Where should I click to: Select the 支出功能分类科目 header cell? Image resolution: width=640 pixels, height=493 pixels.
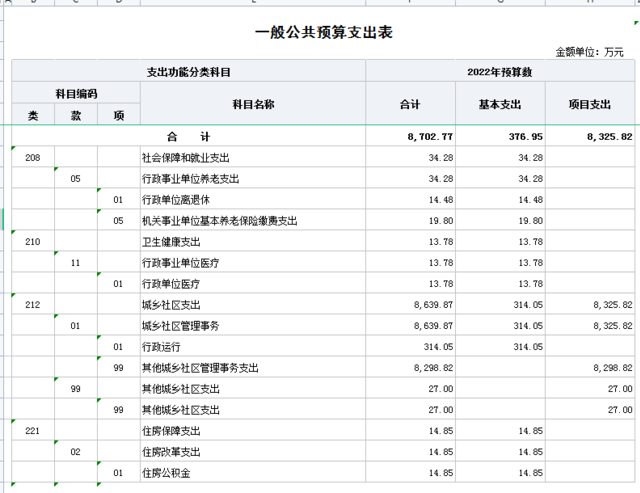click(x=188, y=73)
